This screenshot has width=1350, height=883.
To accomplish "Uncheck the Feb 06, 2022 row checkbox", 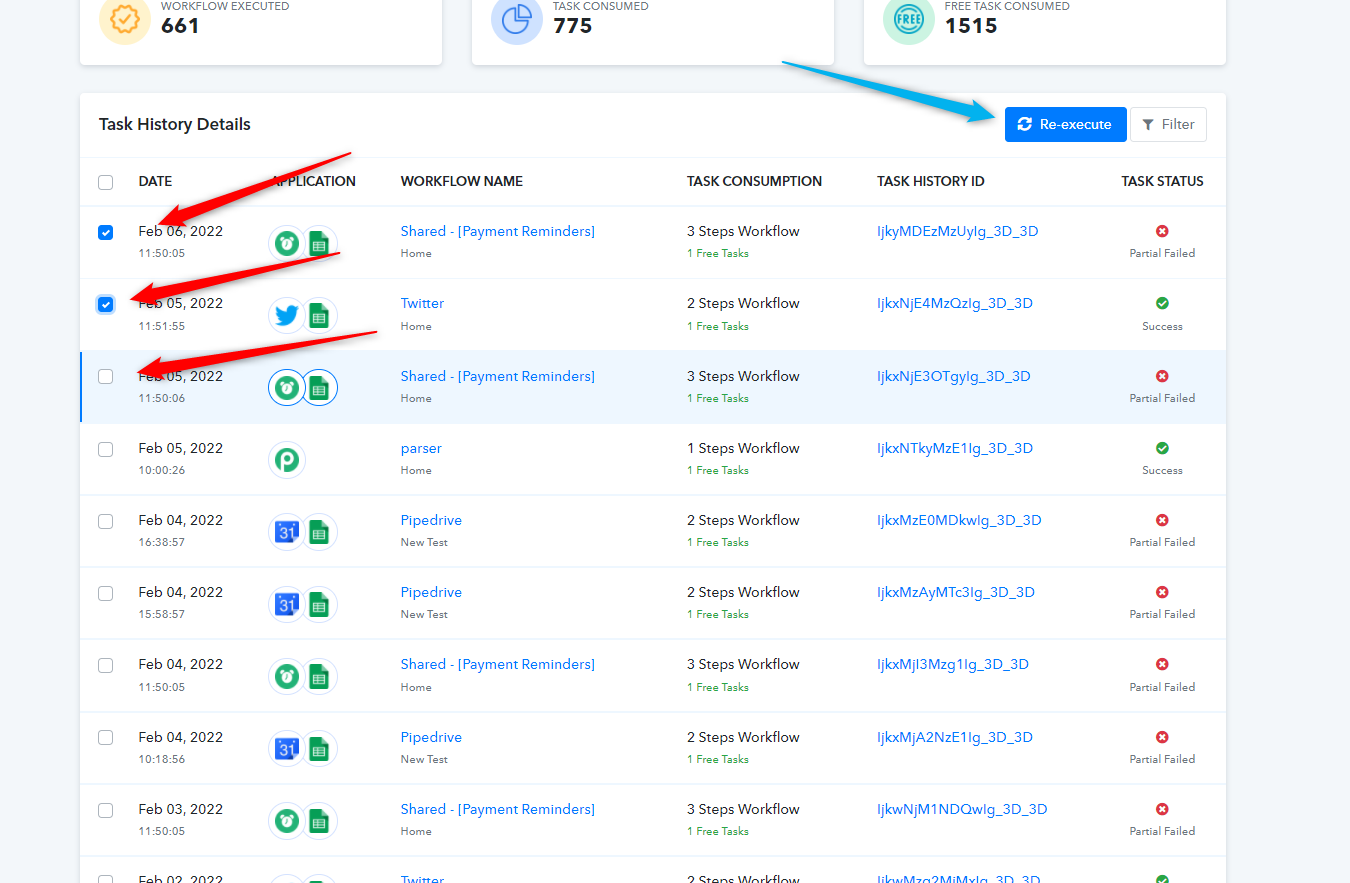I will [106, 232].
